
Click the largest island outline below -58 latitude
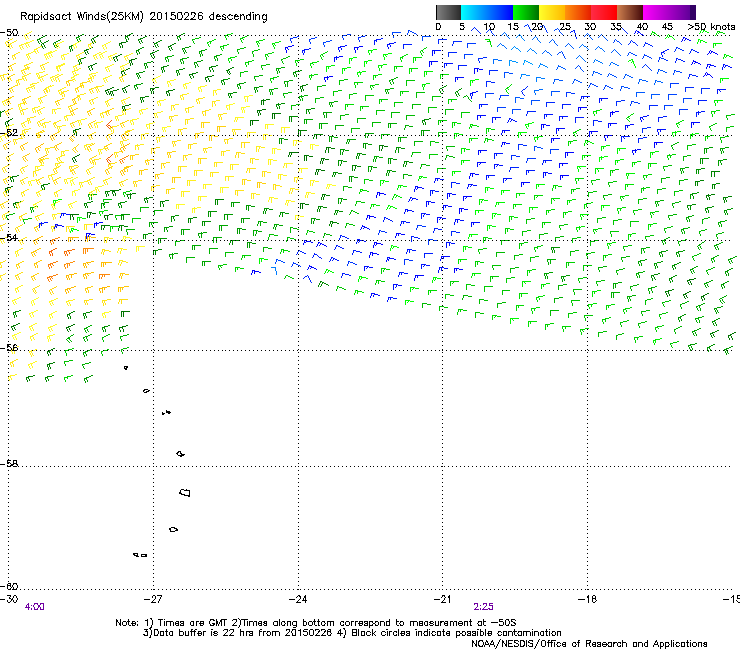[x=185, y=493]
